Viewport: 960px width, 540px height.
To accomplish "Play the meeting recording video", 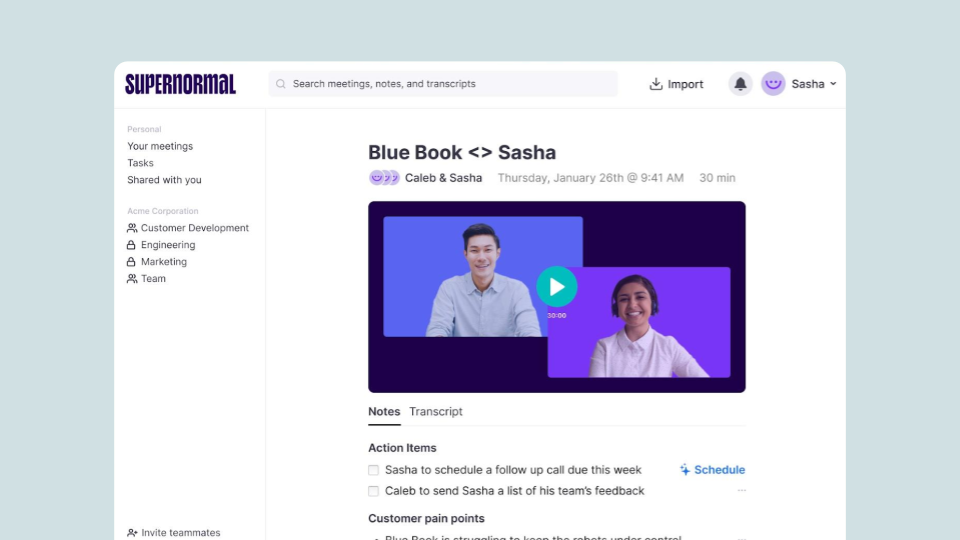I will pos(557,287).
